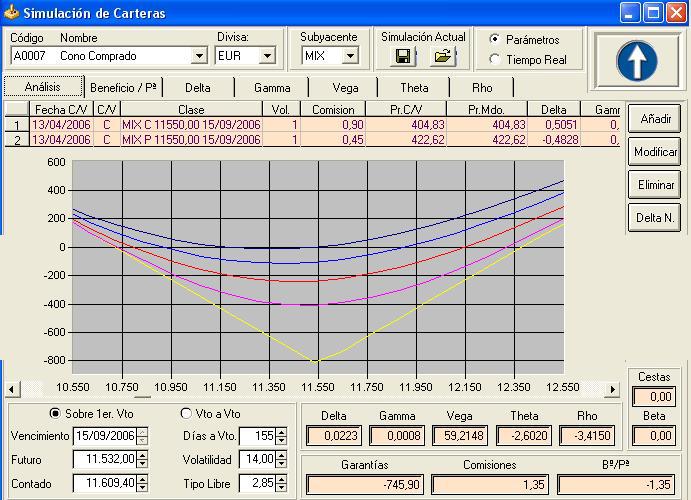Click the Futuro 11.532,00 field
691x500 pixels.
[x=105, y=459]
